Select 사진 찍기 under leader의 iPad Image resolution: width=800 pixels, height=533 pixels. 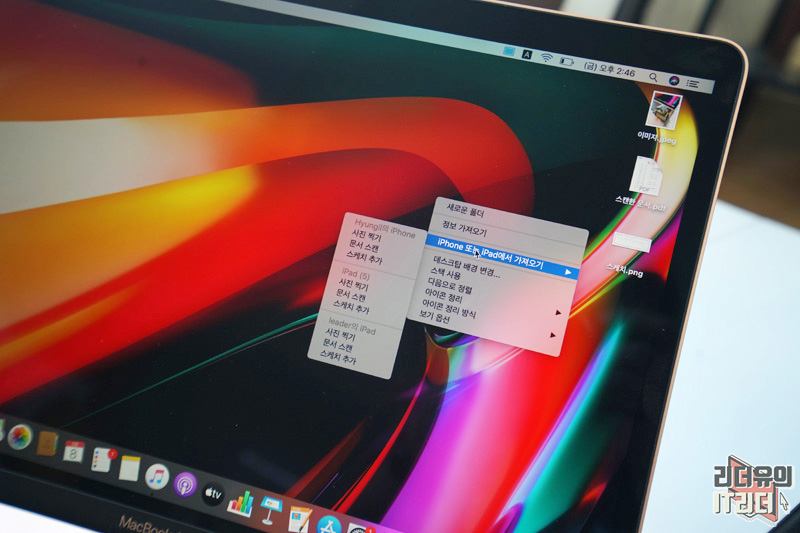click(x=340, y=336)
